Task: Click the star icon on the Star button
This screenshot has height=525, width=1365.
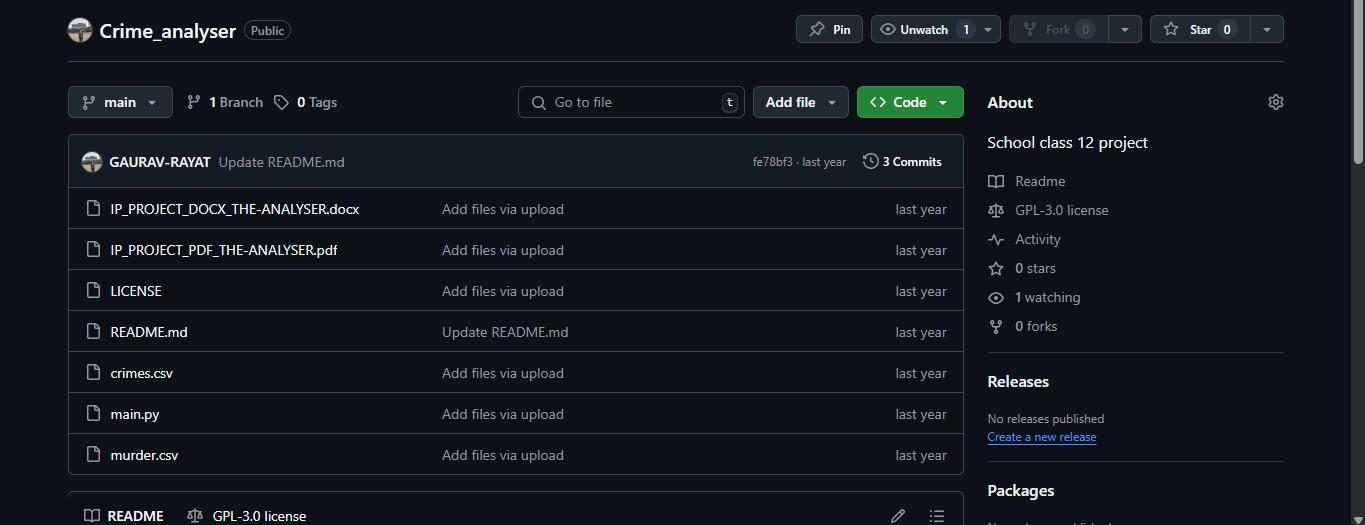Action: [x=1171, y=30]
